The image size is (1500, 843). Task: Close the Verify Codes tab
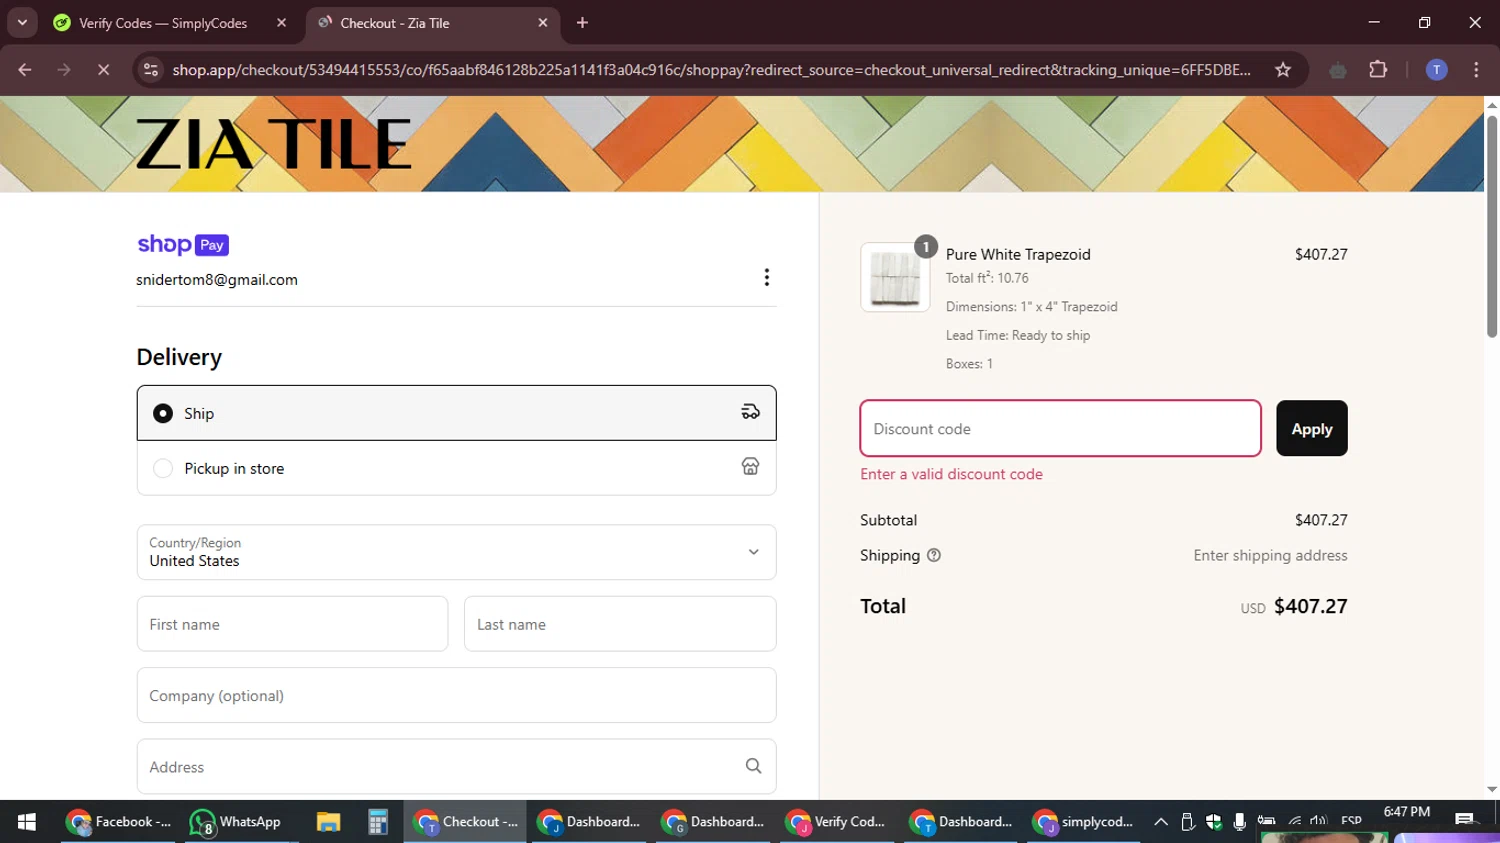(281, 23)
